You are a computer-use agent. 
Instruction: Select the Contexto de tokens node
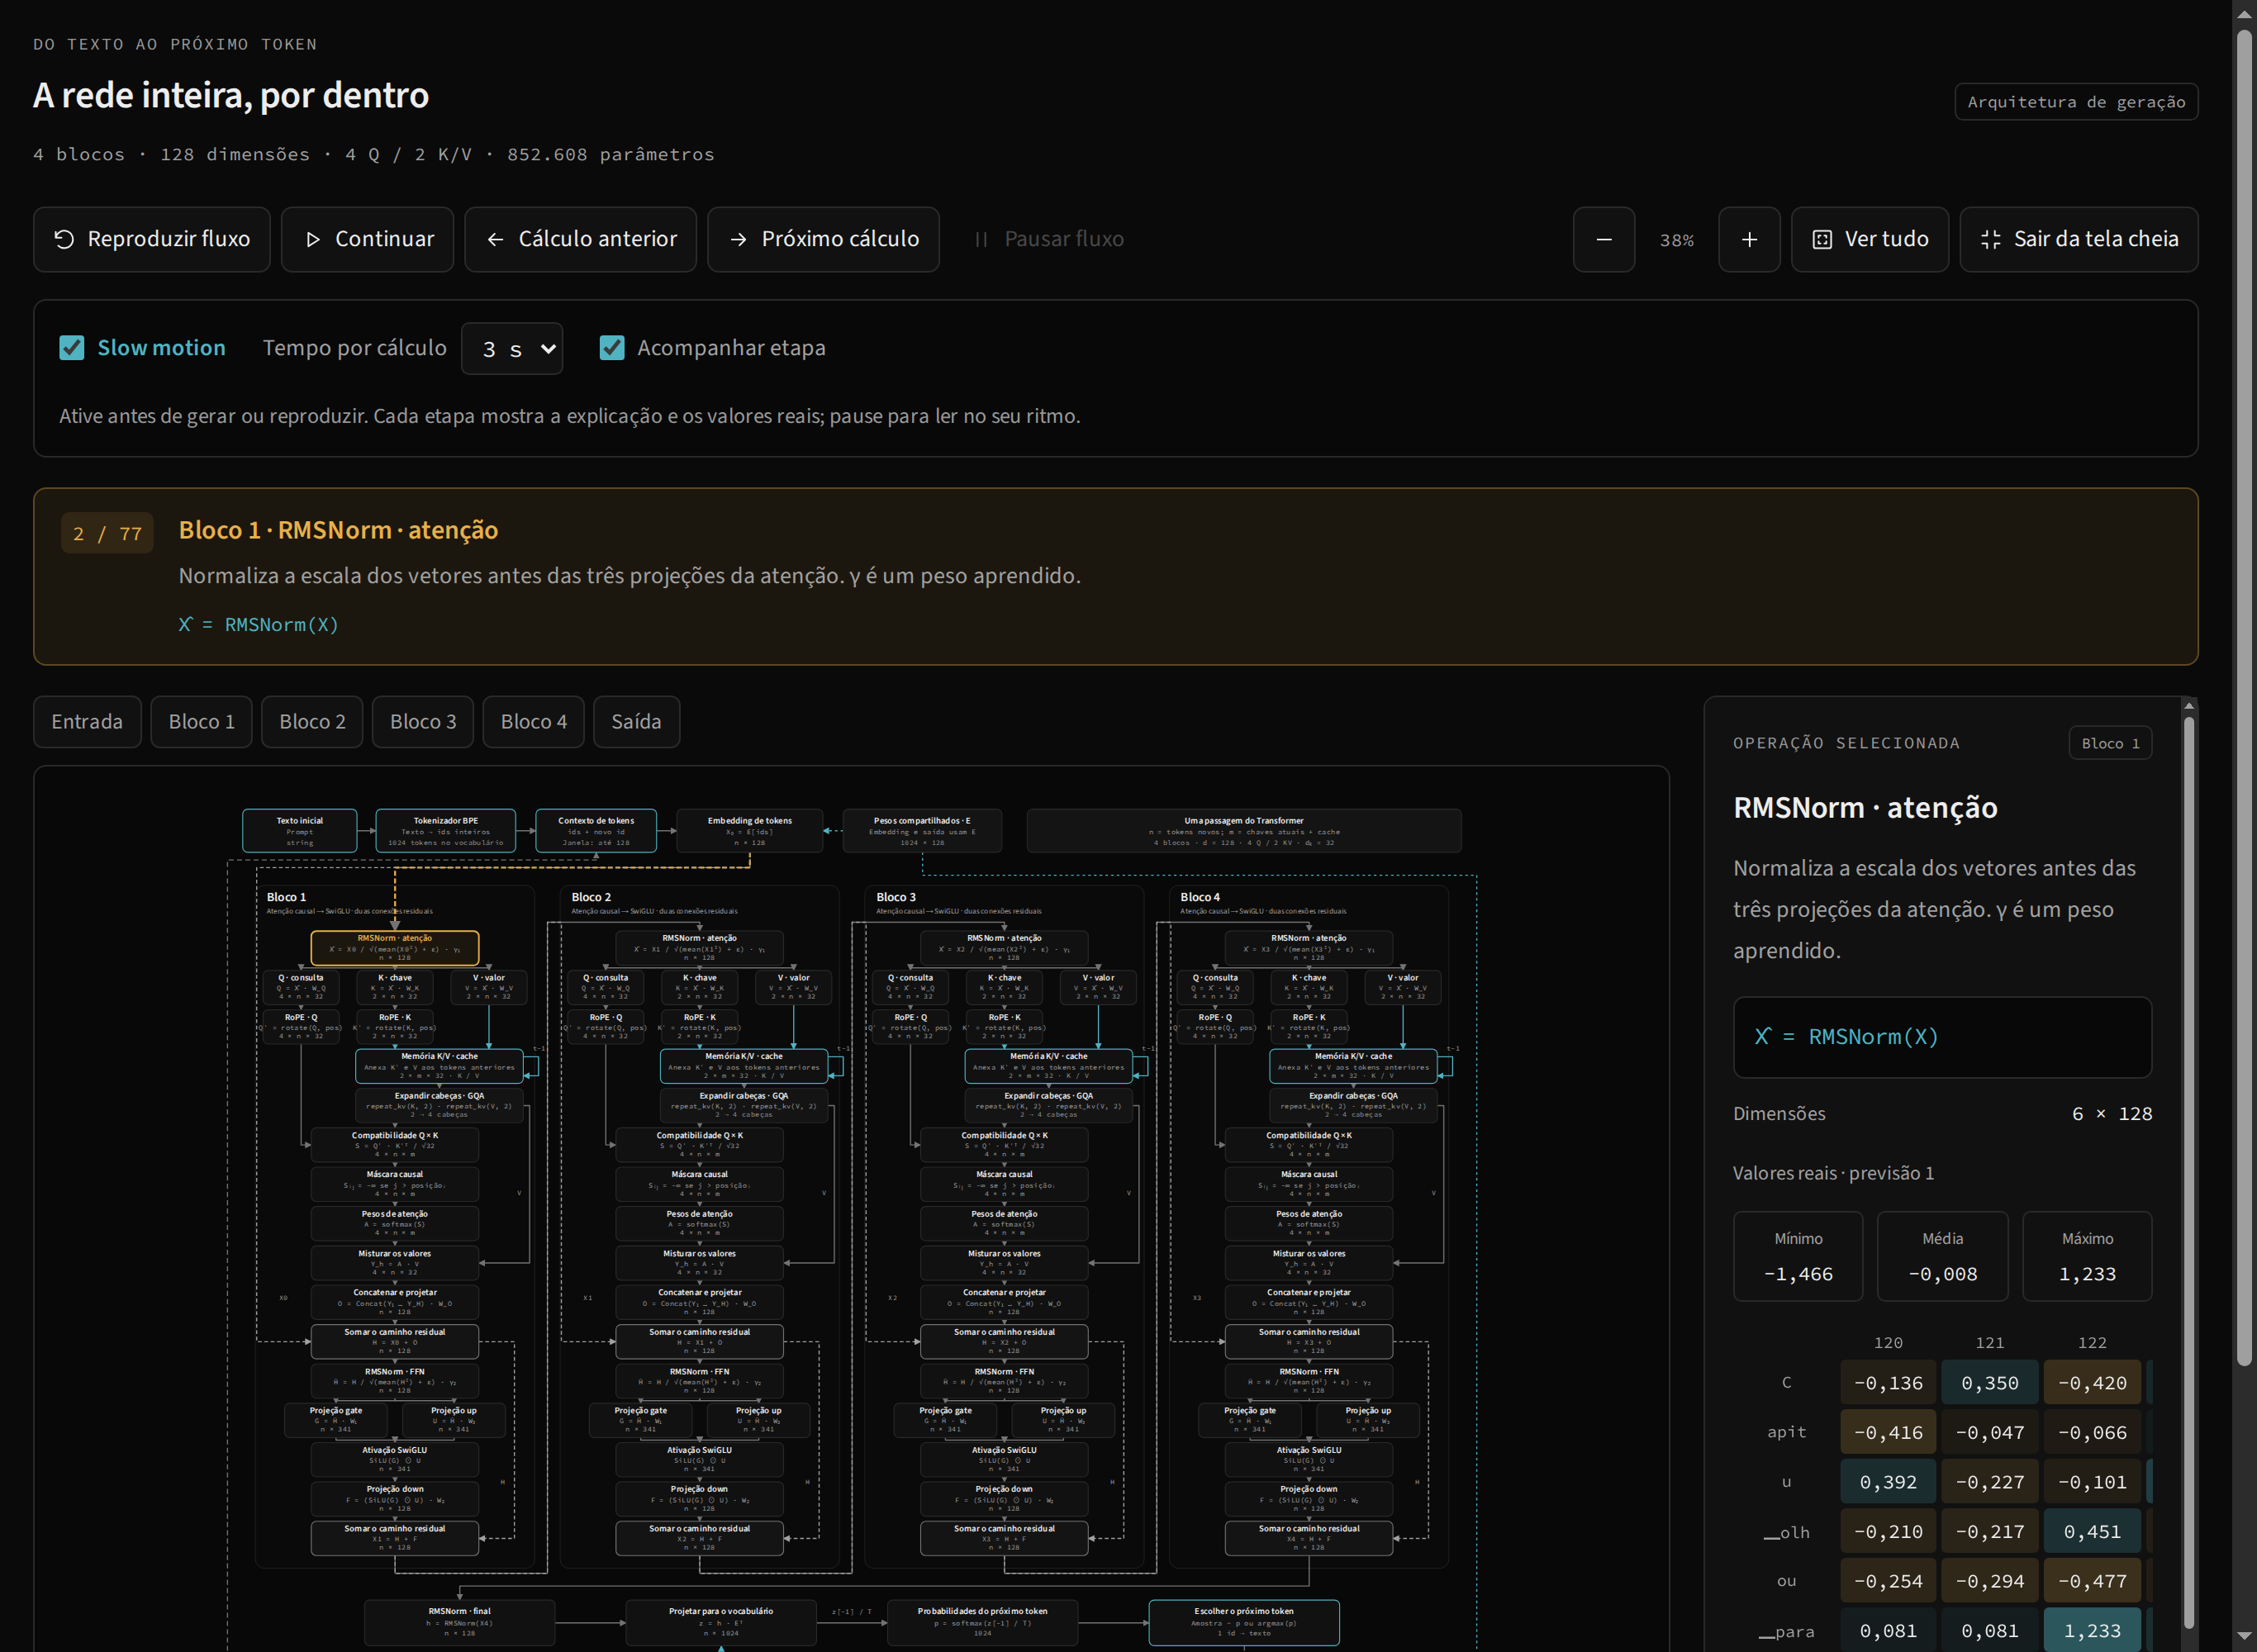click(596, 831)
